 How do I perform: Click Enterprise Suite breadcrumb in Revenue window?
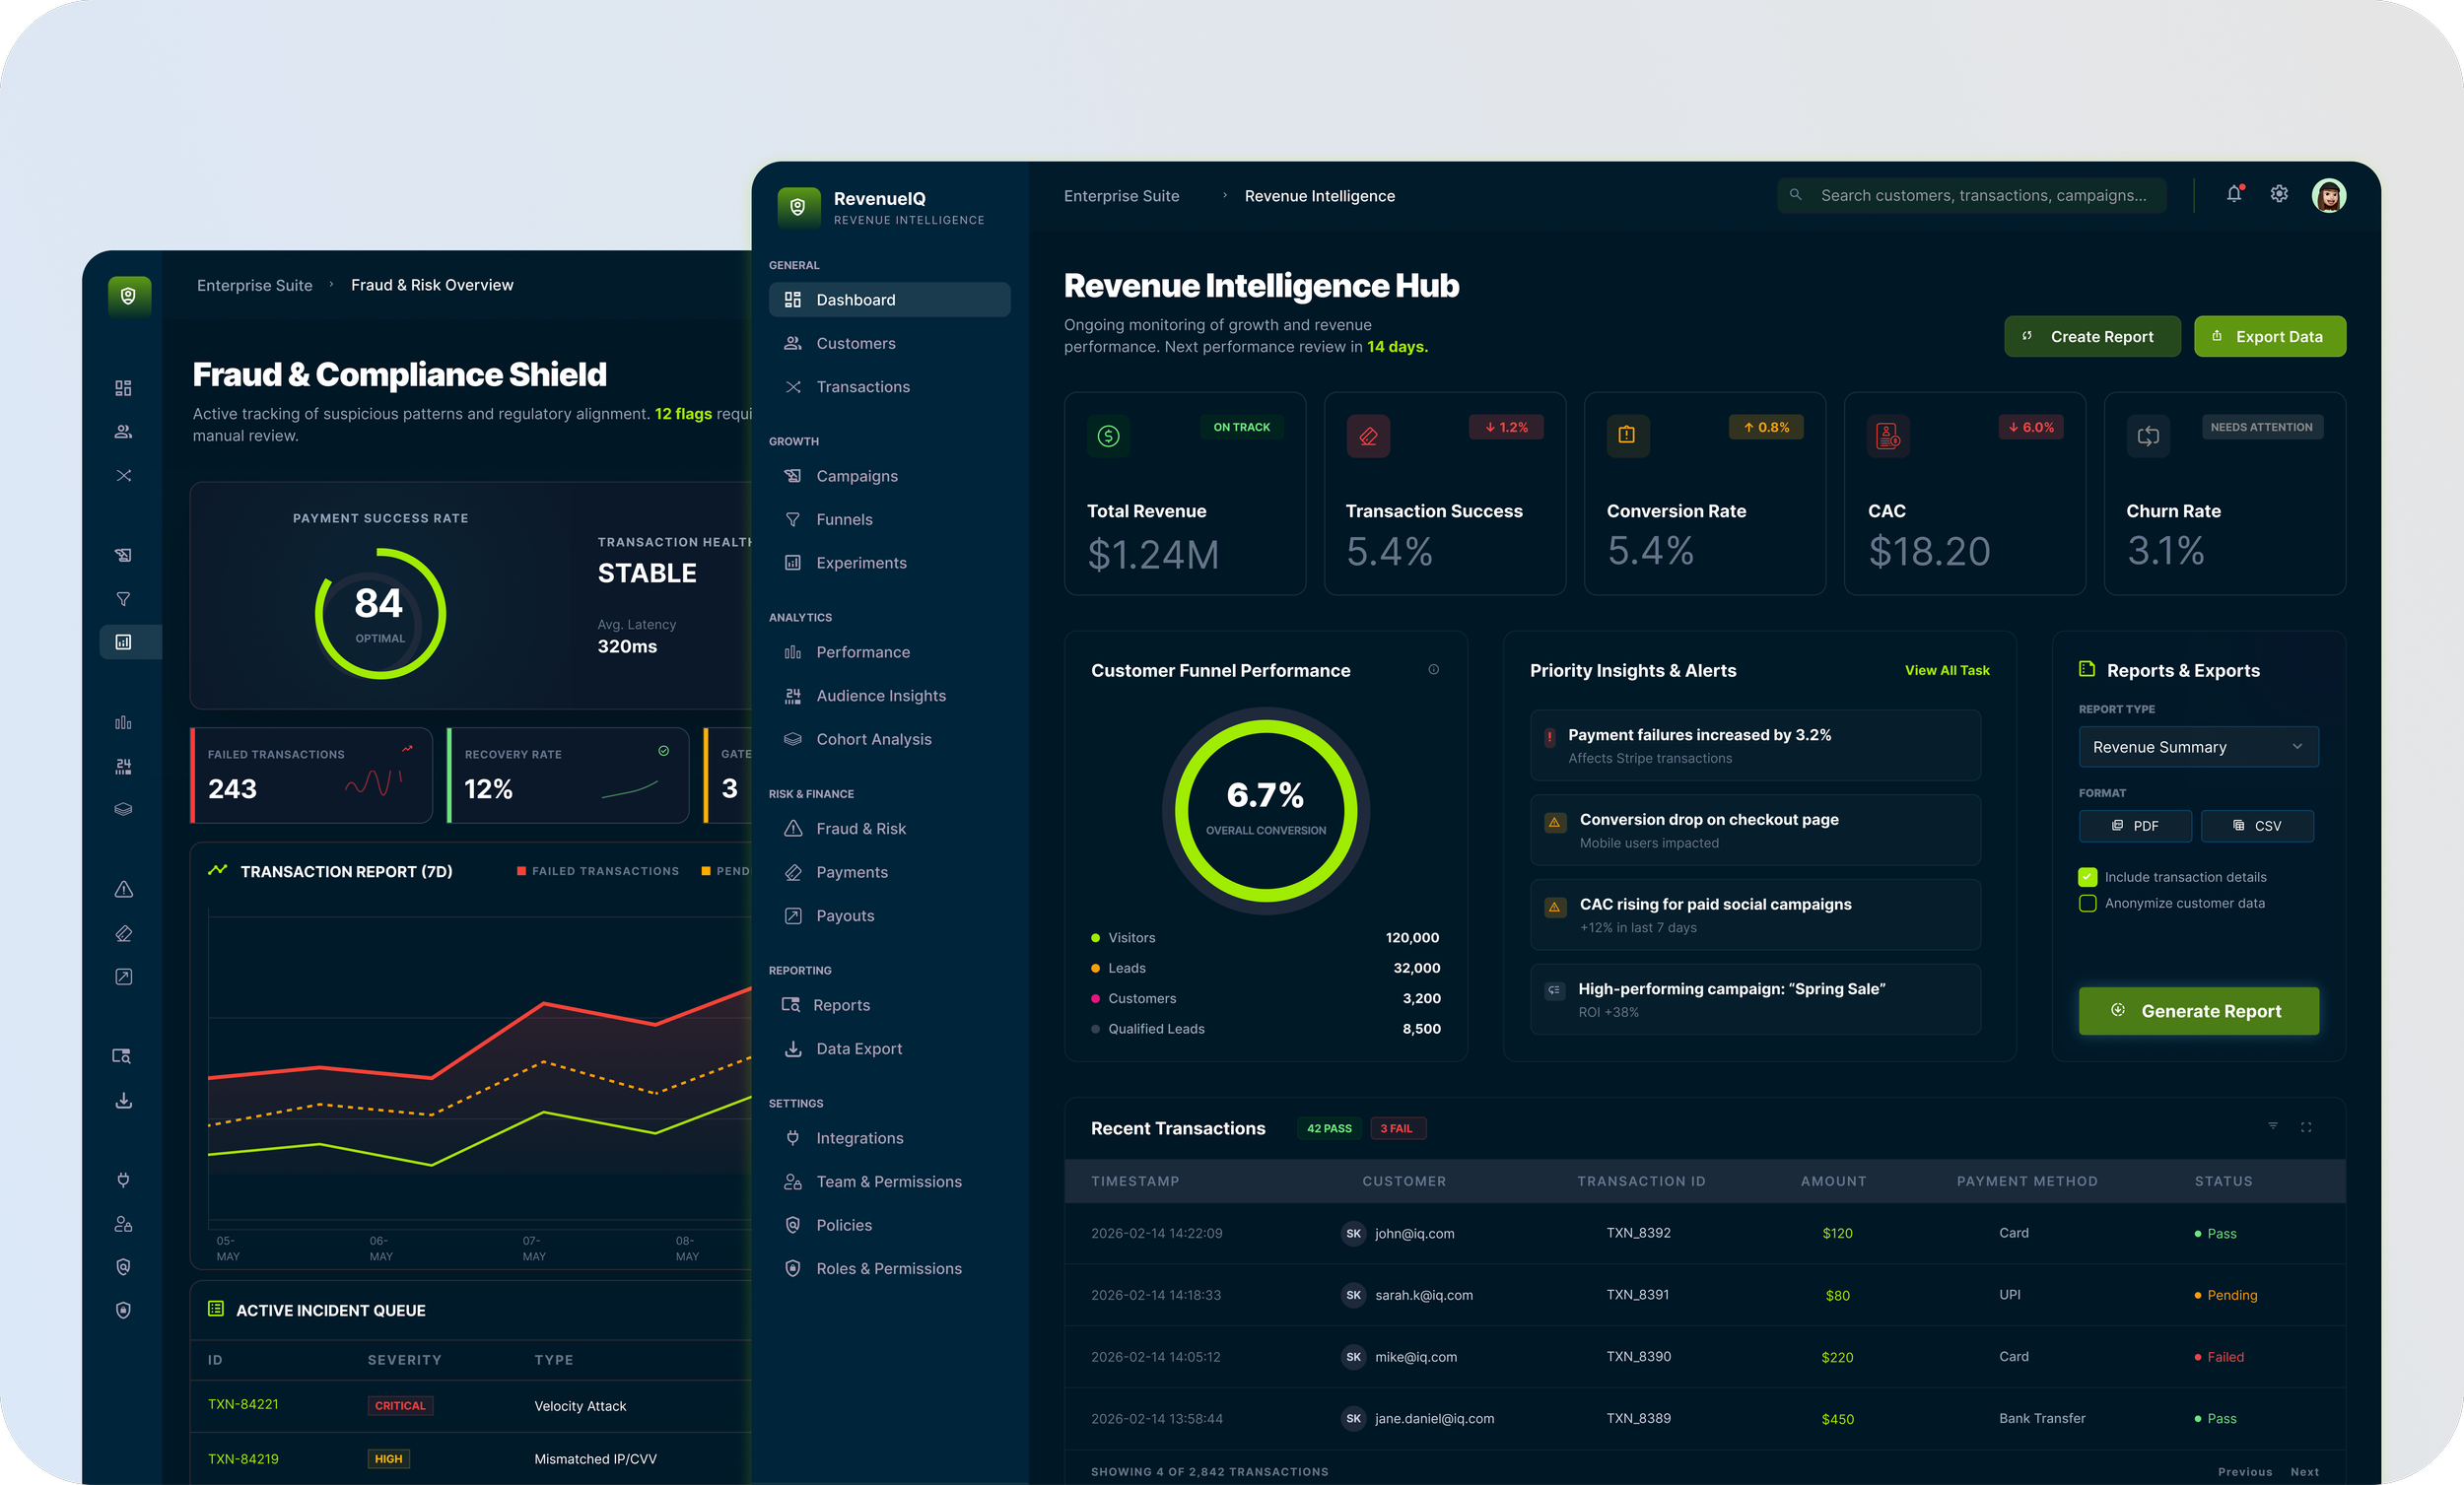pos(1121,196)
